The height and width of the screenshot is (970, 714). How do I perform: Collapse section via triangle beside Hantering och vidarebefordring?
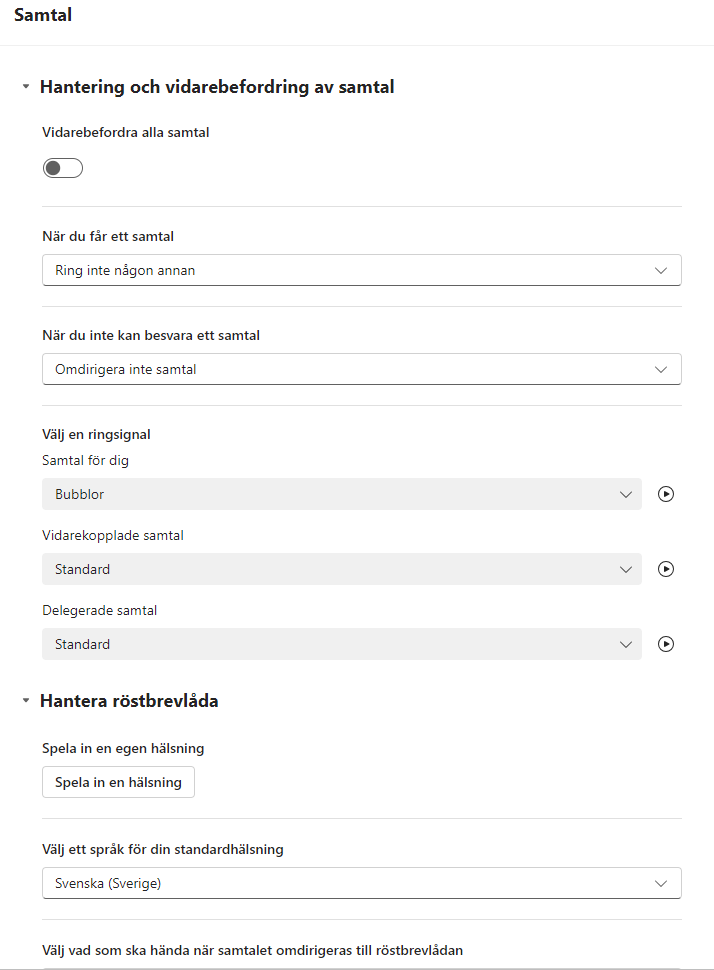(26, 87)
